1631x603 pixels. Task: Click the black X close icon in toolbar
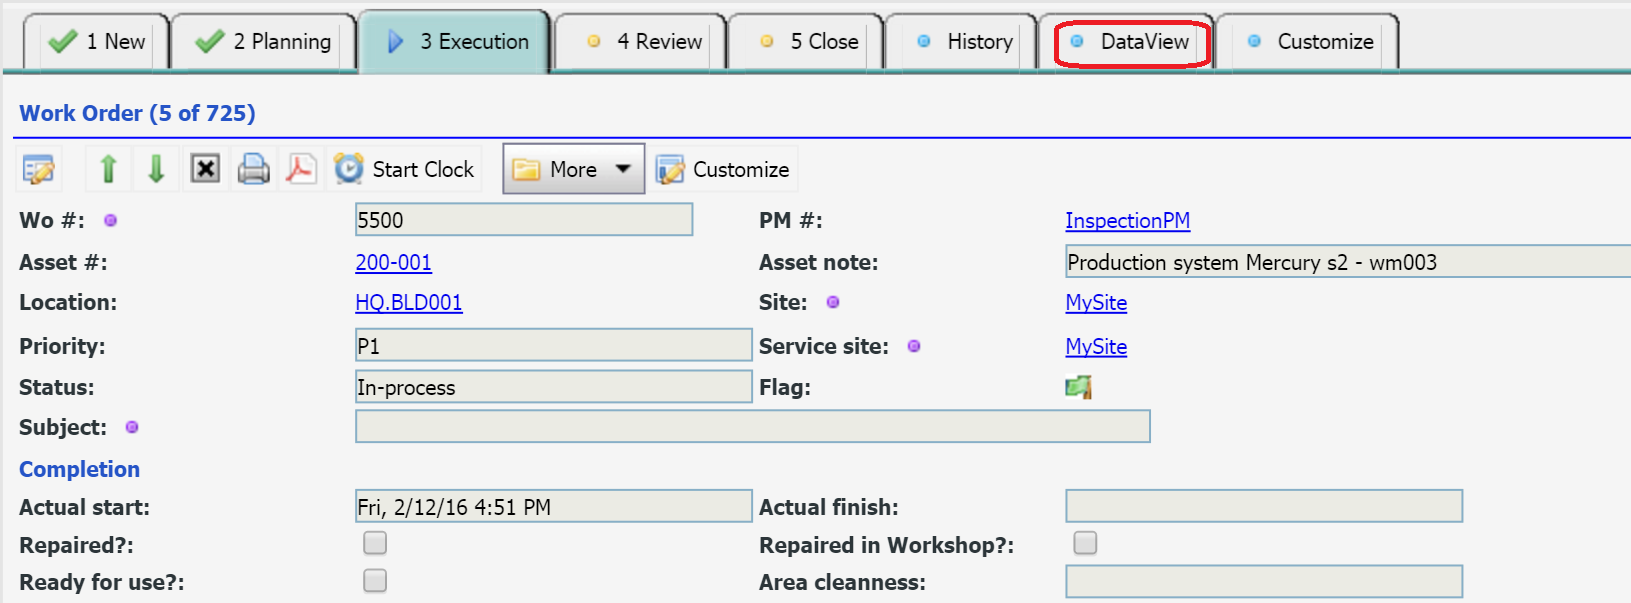tap(205, 169)
